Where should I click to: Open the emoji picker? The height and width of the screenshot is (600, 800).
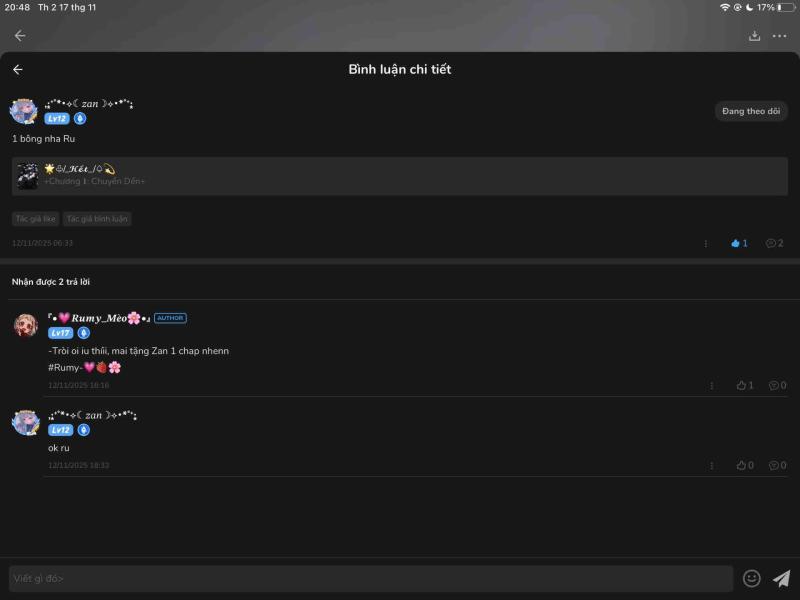(752, 578)
